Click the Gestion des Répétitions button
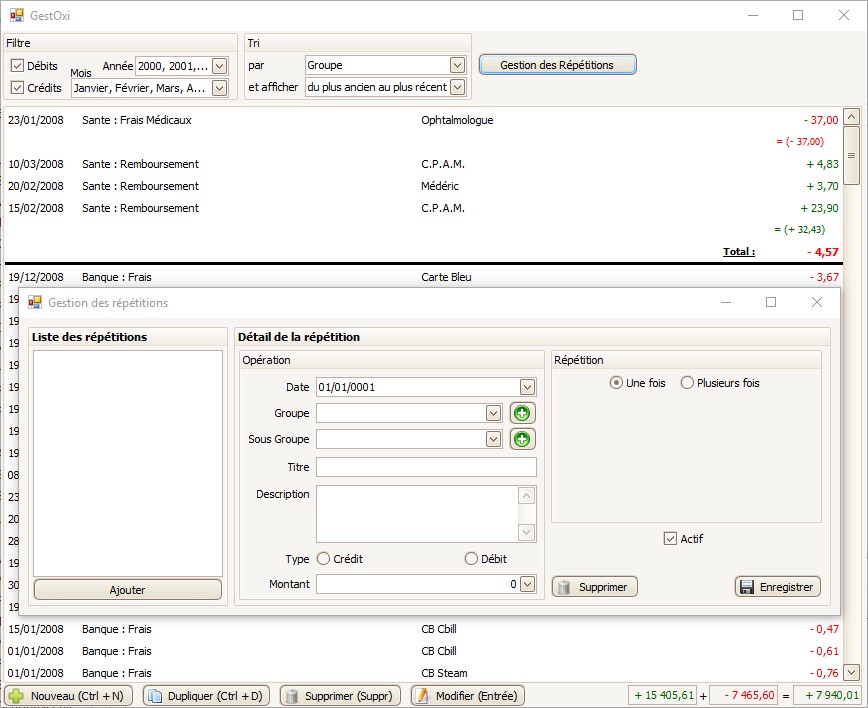The width and height of the screenshot is (868, 708). click(x=557, y=65)
